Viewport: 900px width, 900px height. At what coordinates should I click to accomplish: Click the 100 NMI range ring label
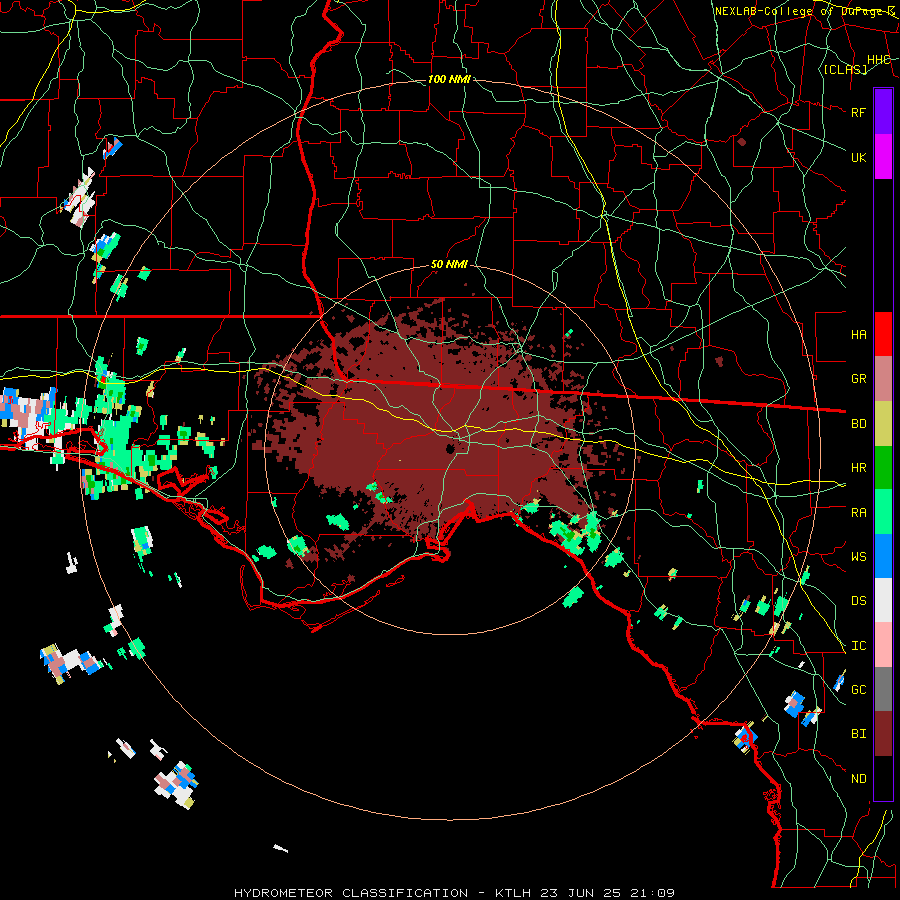[449, 79]
